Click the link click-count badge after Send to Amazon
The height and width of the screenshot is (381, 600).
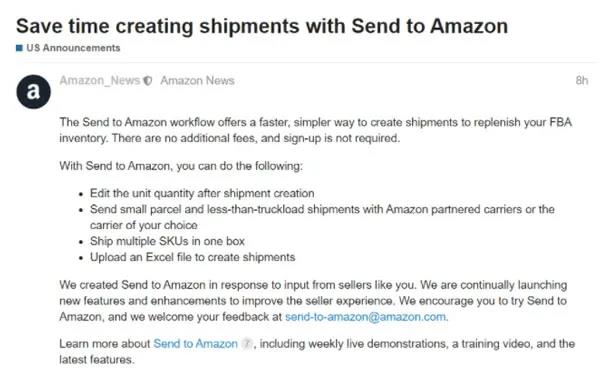(x=247, y=344)
